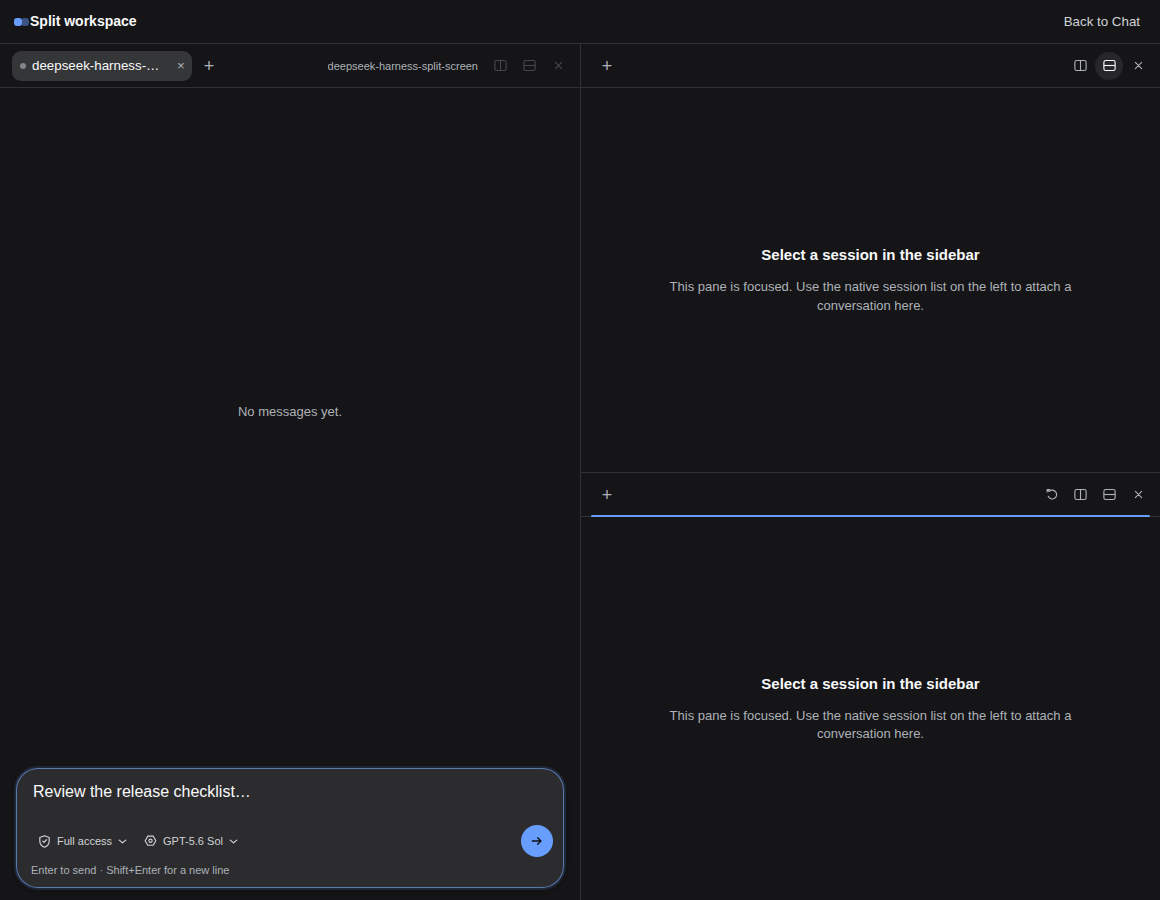Go Back to Chat
Screen dimensions: 1160x900
tap(1102, 22)
